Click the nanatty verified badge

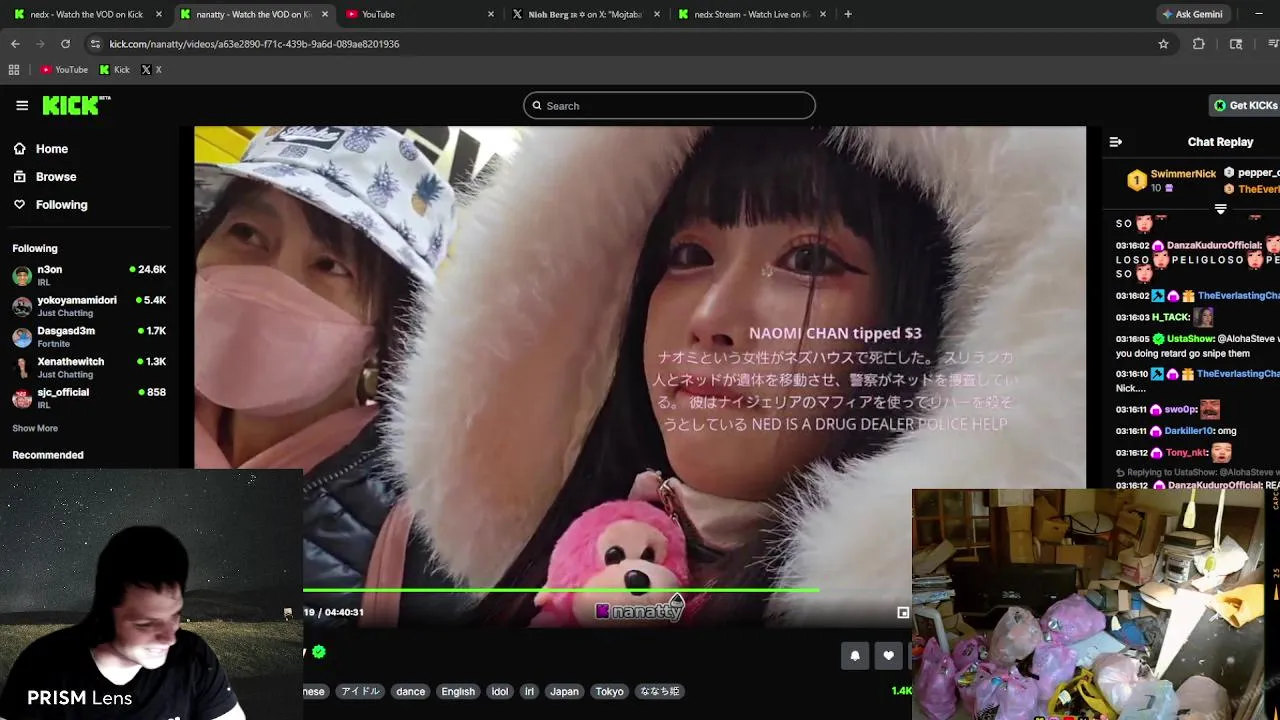pyautogui.click(x=318, y=652)
